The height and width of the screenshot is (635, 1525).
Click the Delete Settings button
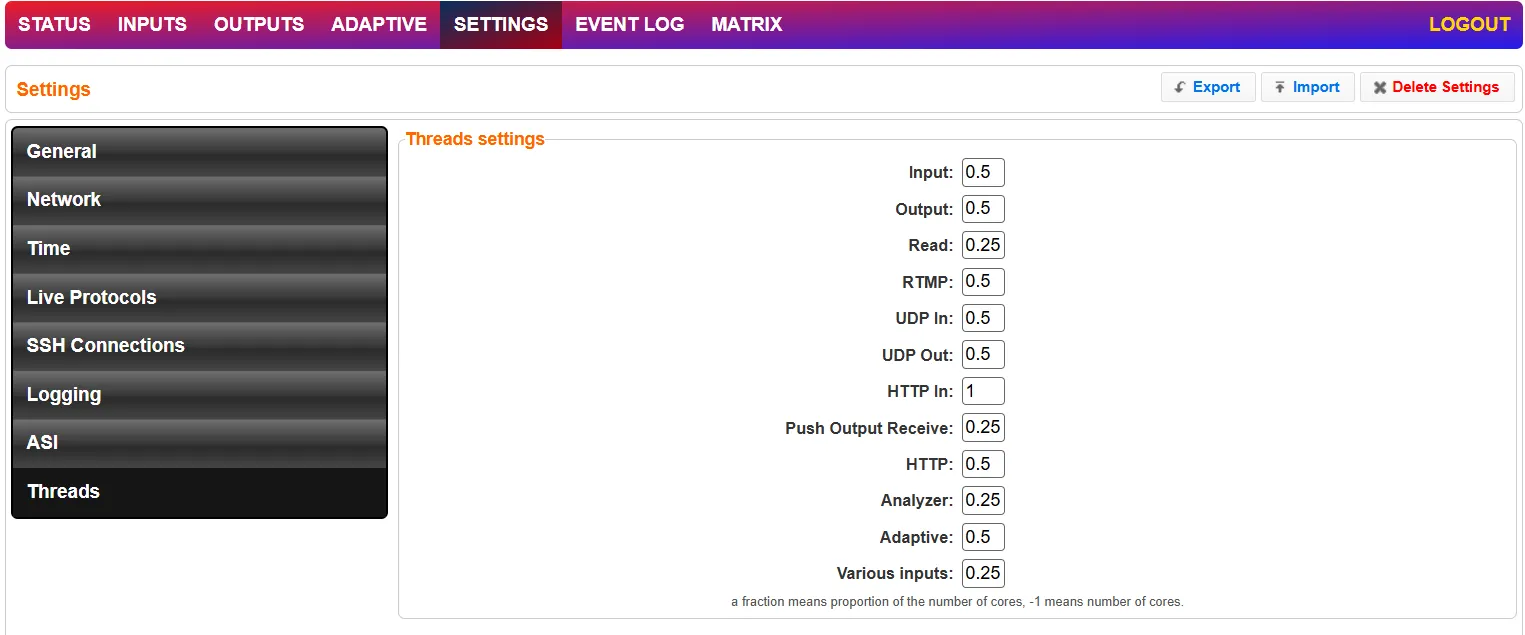(1437, 87)
